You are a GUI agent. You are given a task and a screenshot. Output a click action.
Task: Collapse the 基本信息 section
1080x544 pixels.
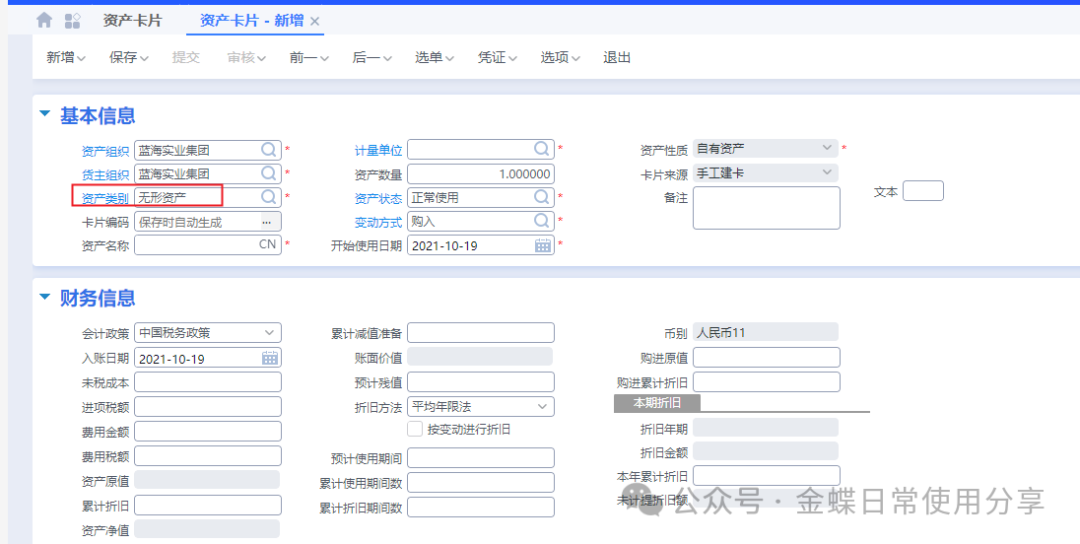(44, 114)
